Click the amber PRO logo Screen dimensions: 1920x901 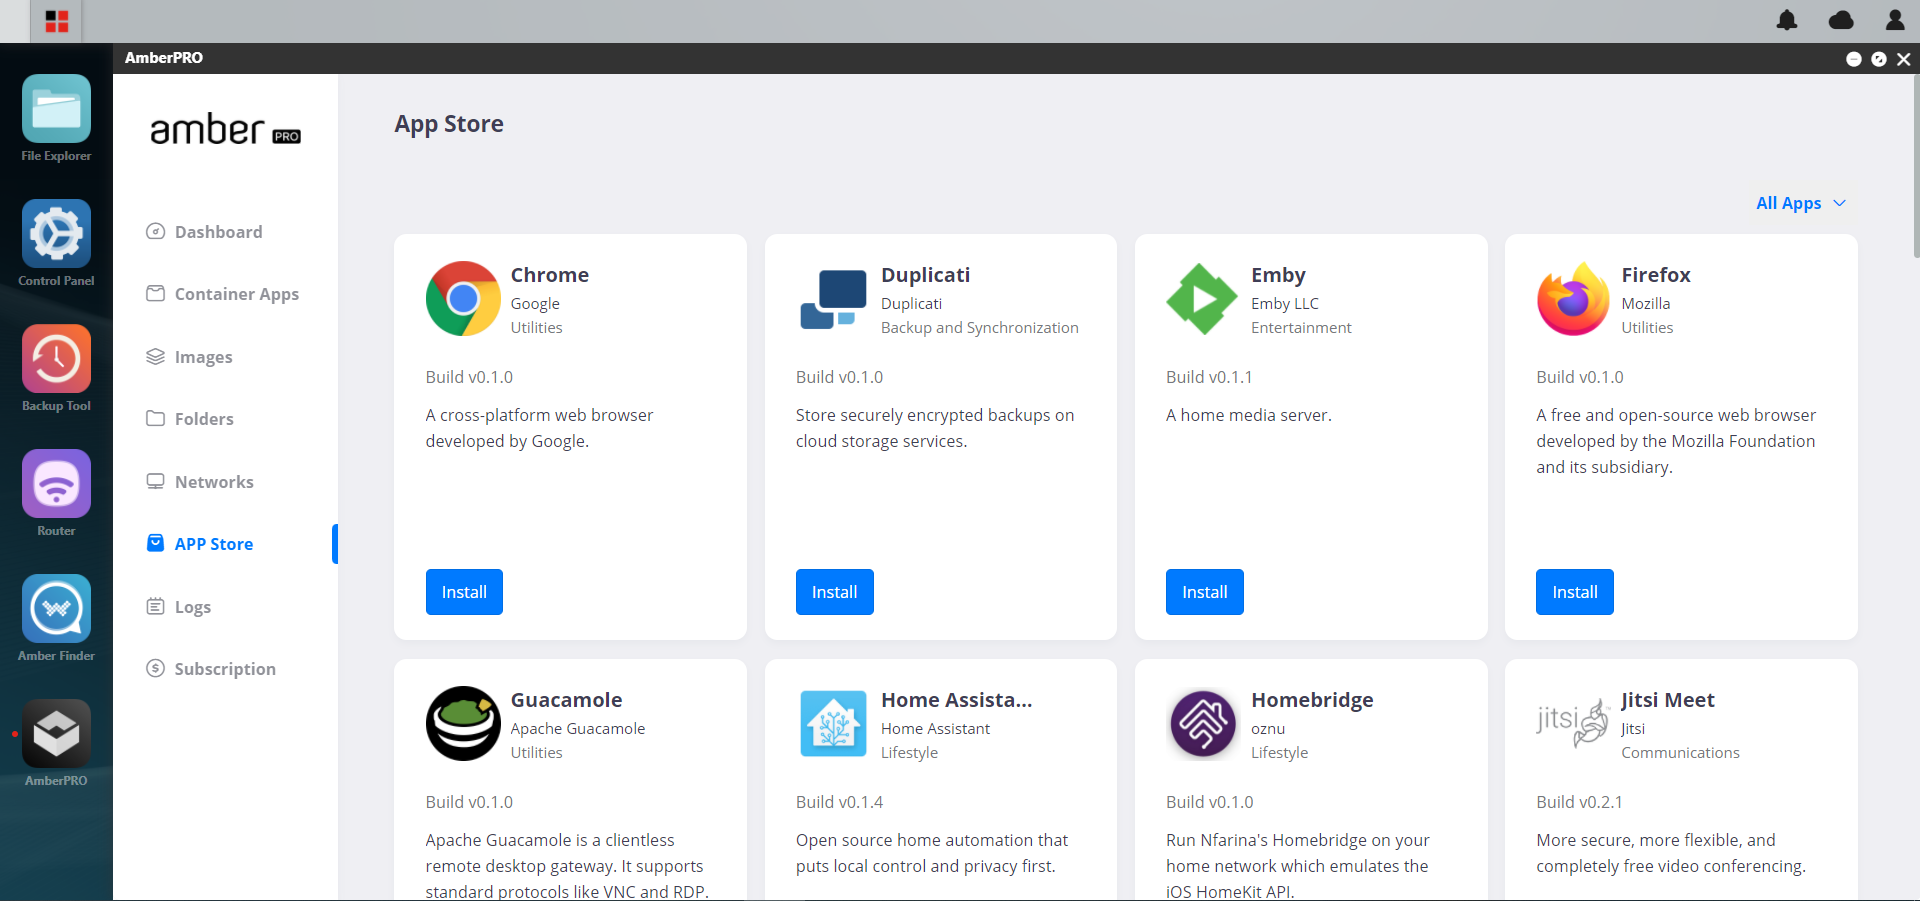[x=225, y=130]
